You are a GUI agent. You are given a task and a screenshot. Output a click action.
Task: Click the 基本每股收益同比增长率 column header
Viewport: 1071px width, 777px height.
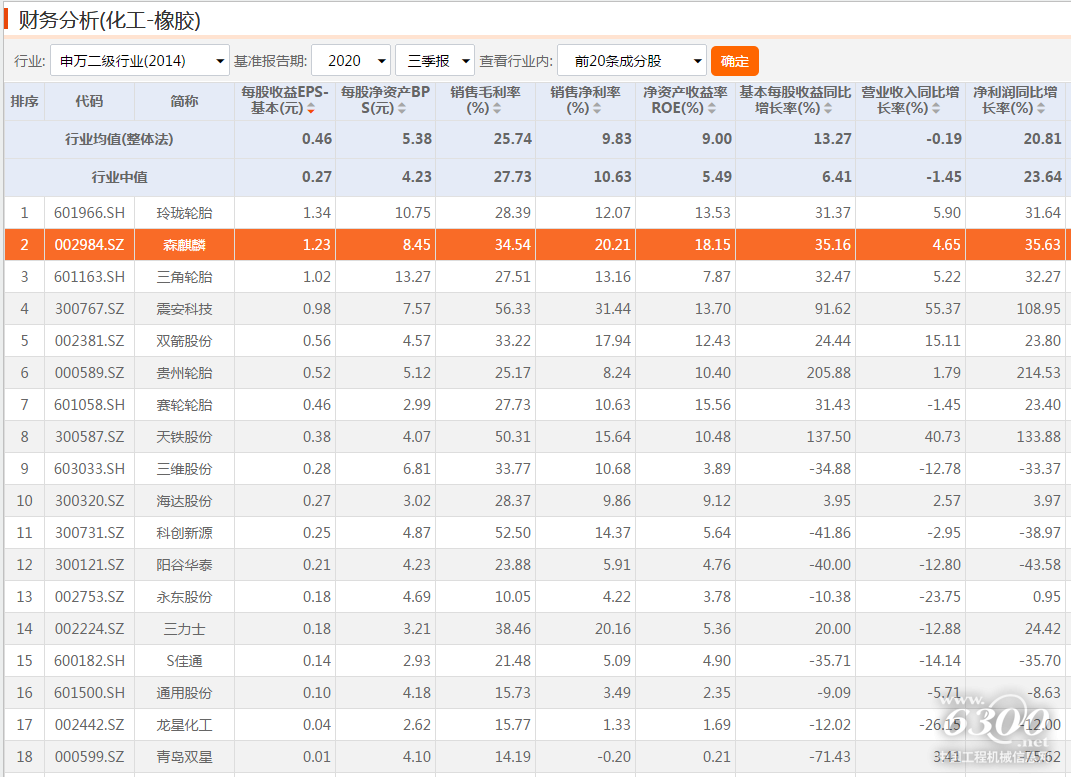click(795, 100)
